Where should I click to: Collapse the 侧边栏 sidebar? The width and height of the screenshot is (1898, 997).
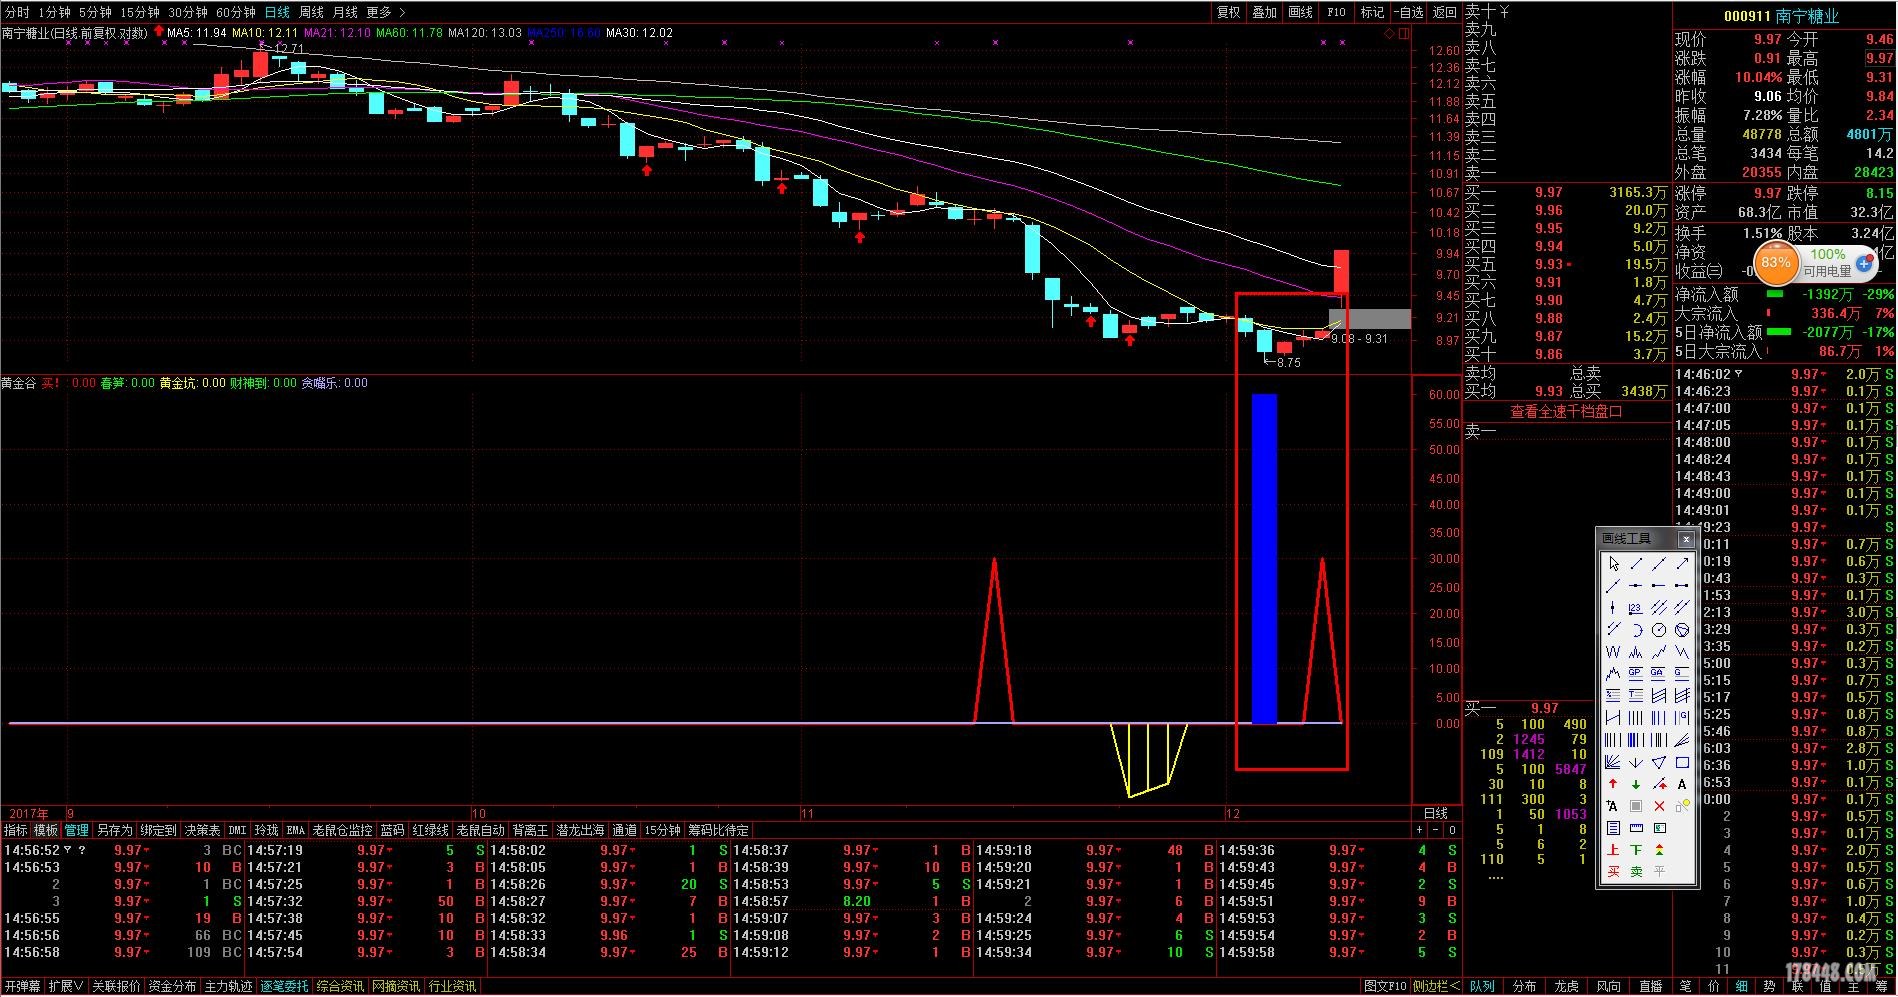pos(1436,986)
